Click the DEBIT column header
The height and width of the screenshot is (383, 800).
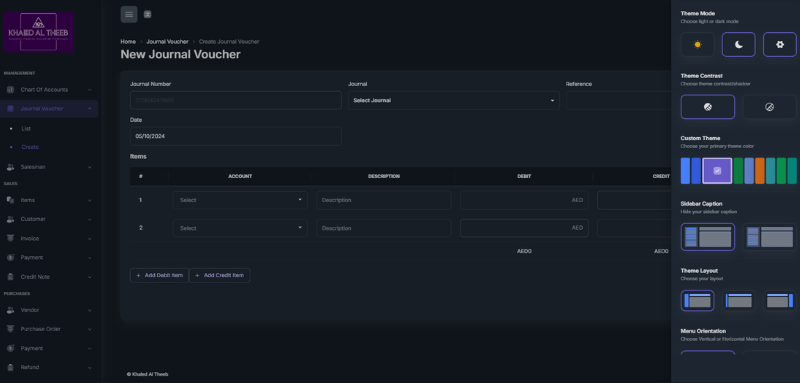pyautogui.click(x=524, y=176)
